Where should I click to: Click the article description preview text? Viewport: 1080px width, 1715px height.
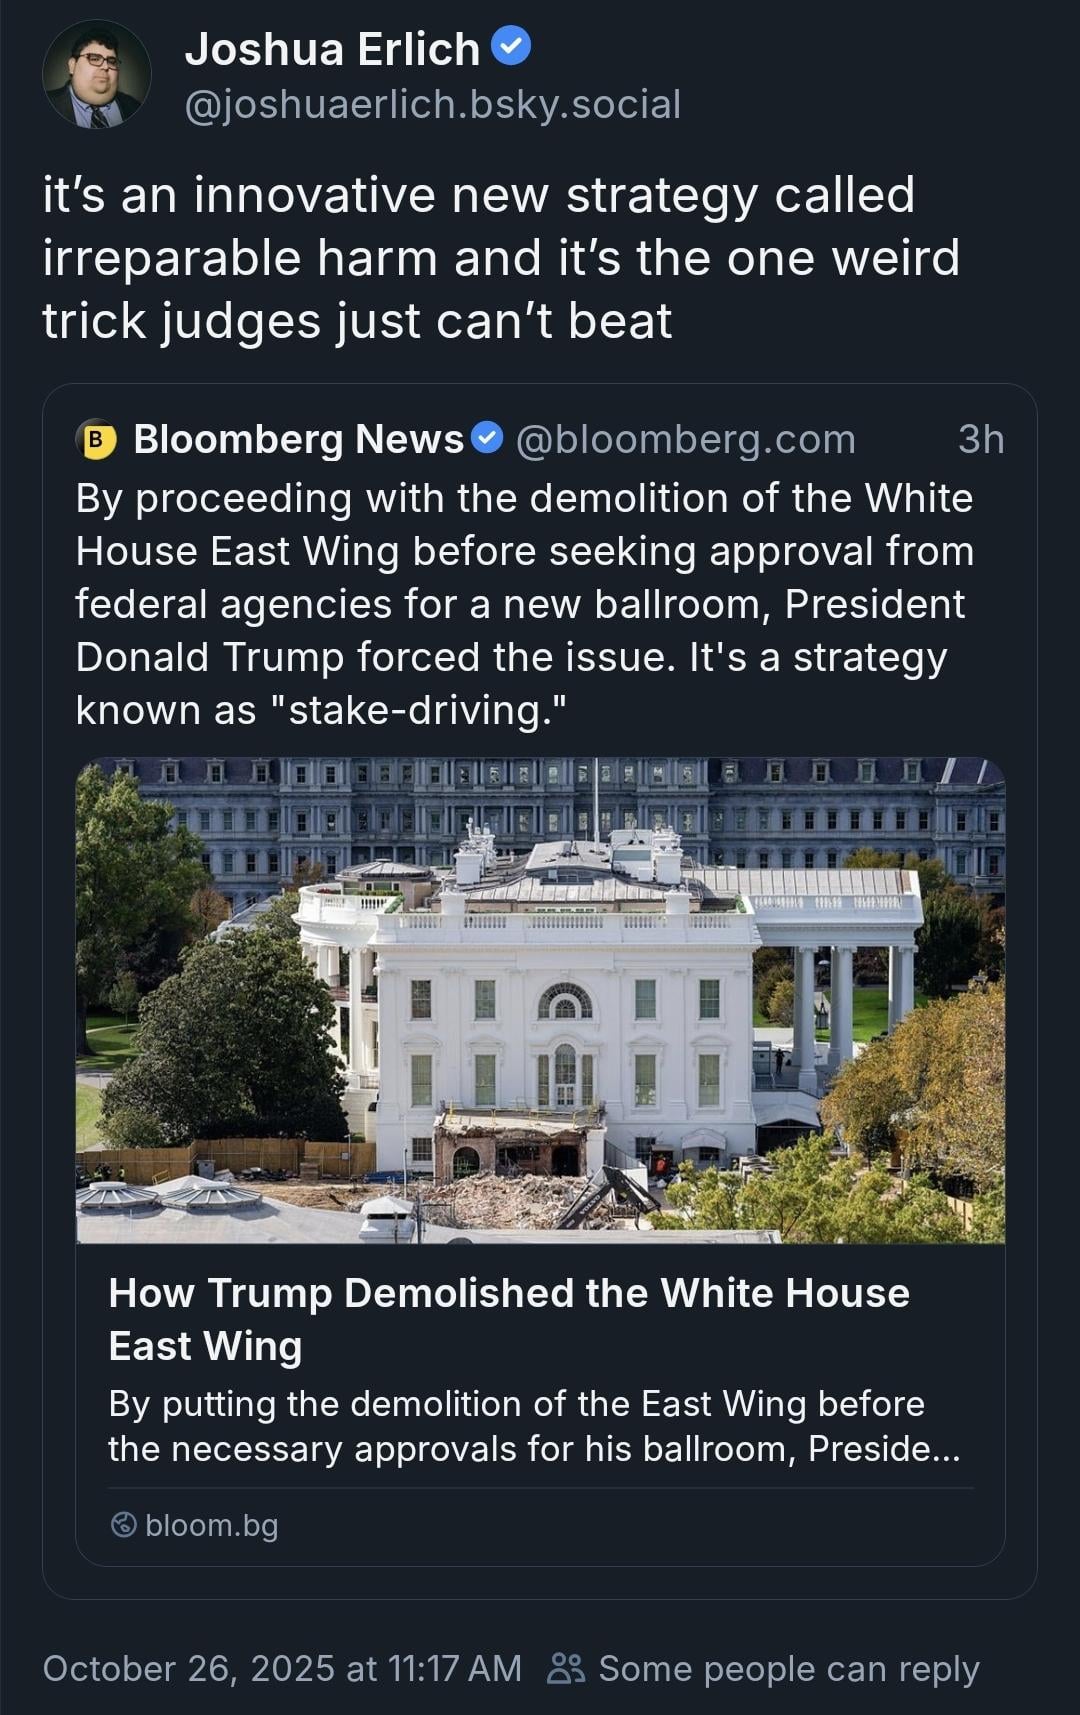click(x=534, y=1426)
